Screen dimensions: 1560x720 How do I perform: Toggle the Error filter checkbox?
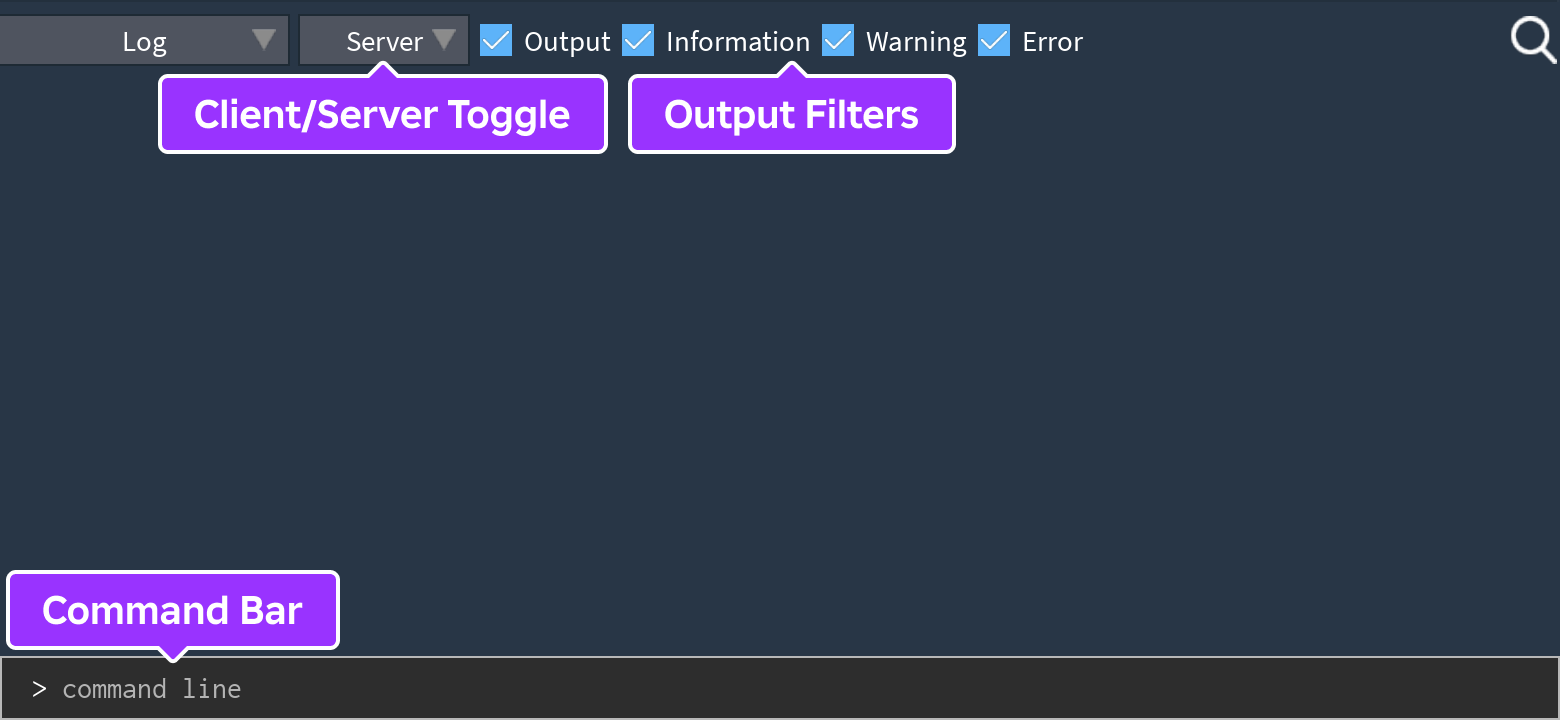(994, 41)
